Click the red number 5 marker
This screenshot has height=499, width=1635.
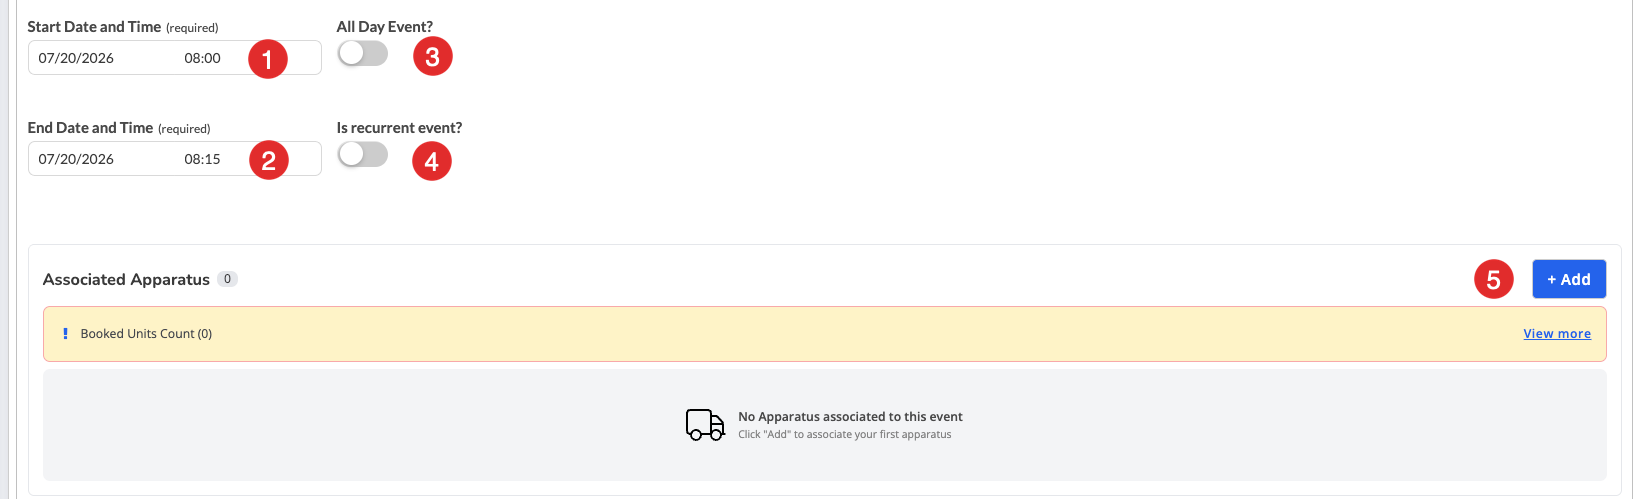[x=1493, y=279]
